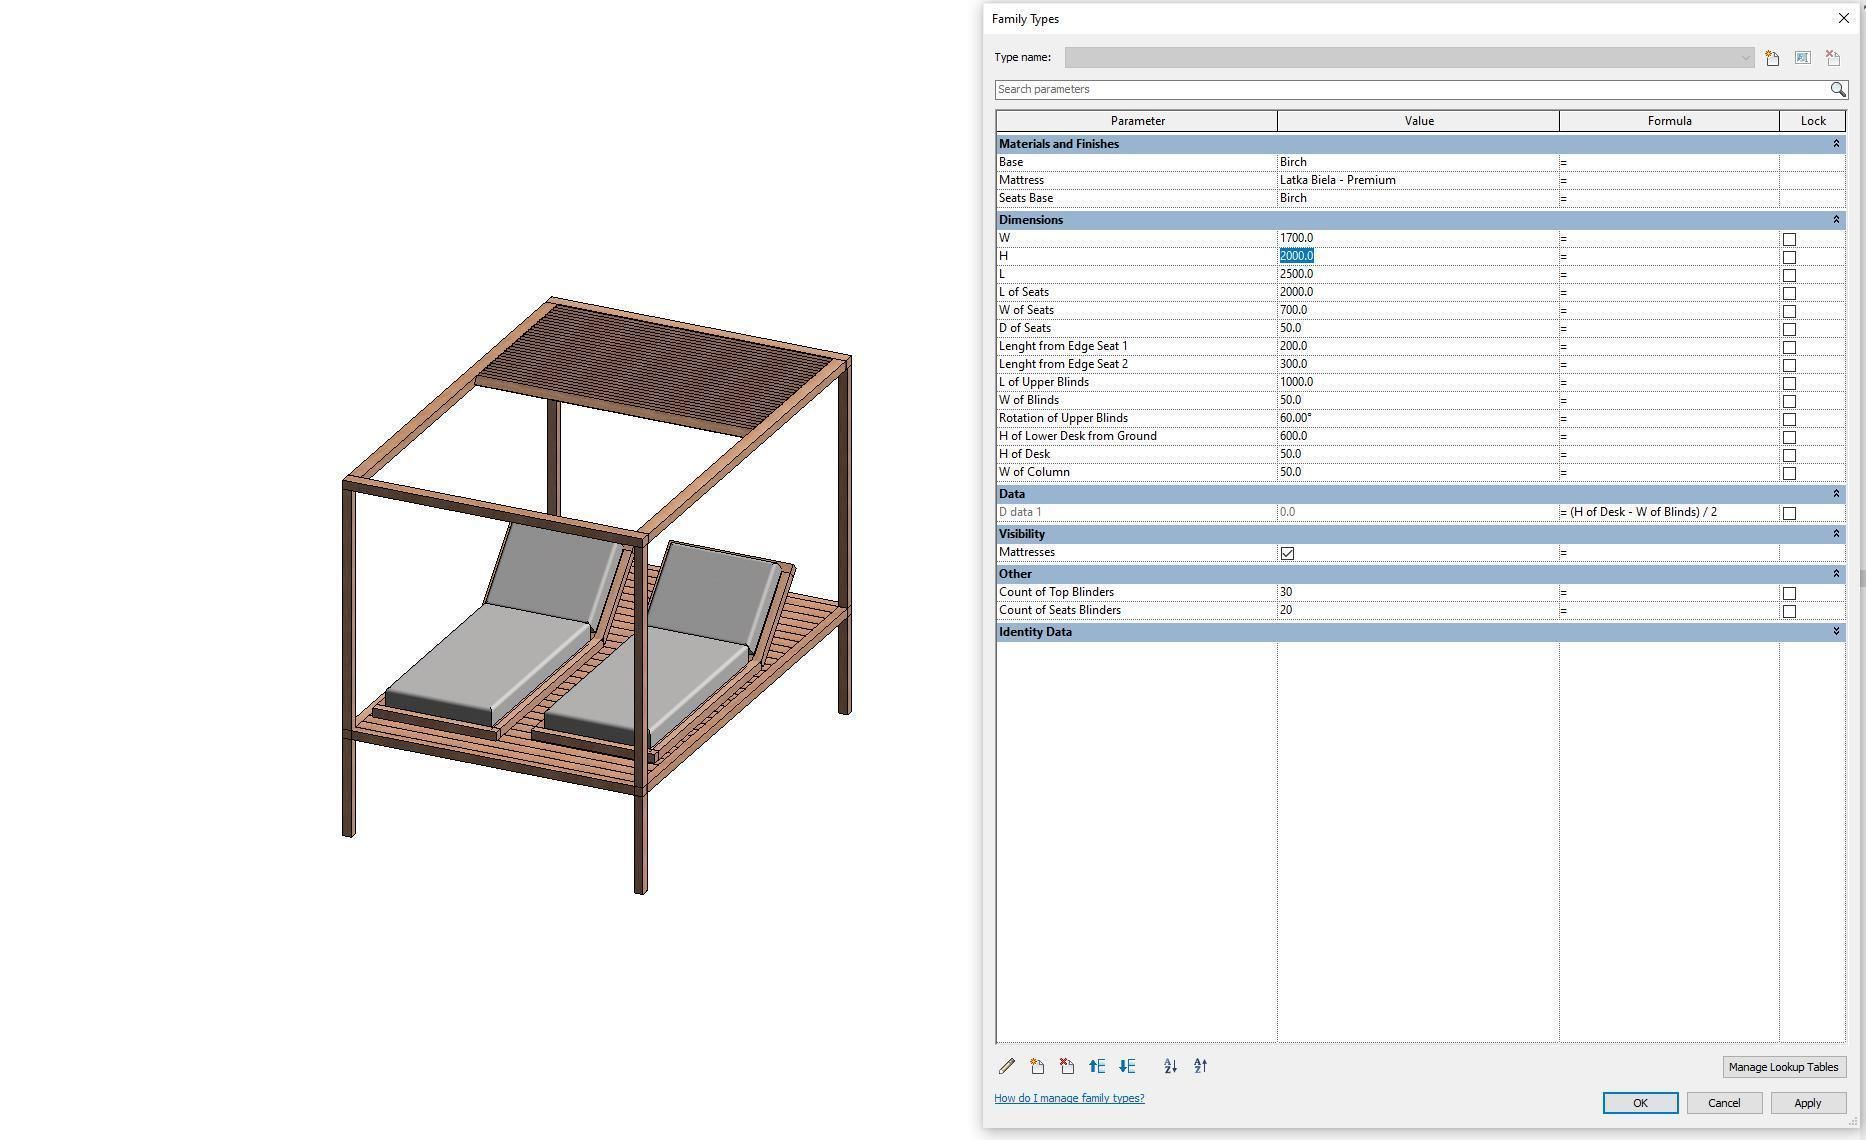Lock the L of Seats parameter
This screenshot has width=1866, height=1140.
1789,293
